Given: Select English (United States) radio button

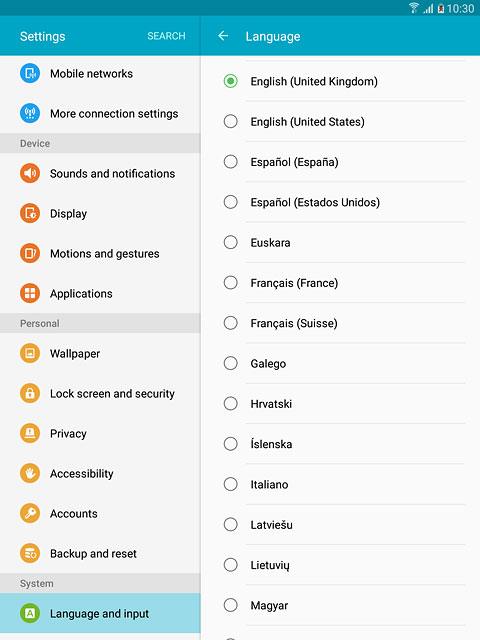Looking at the screenshot, I should (x=231, y=121).
